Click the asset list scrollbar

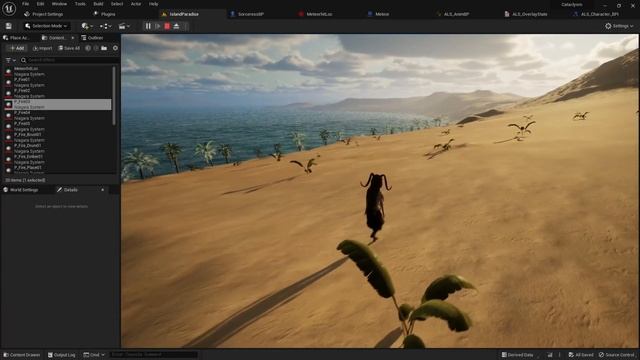[x=114, y=96]
